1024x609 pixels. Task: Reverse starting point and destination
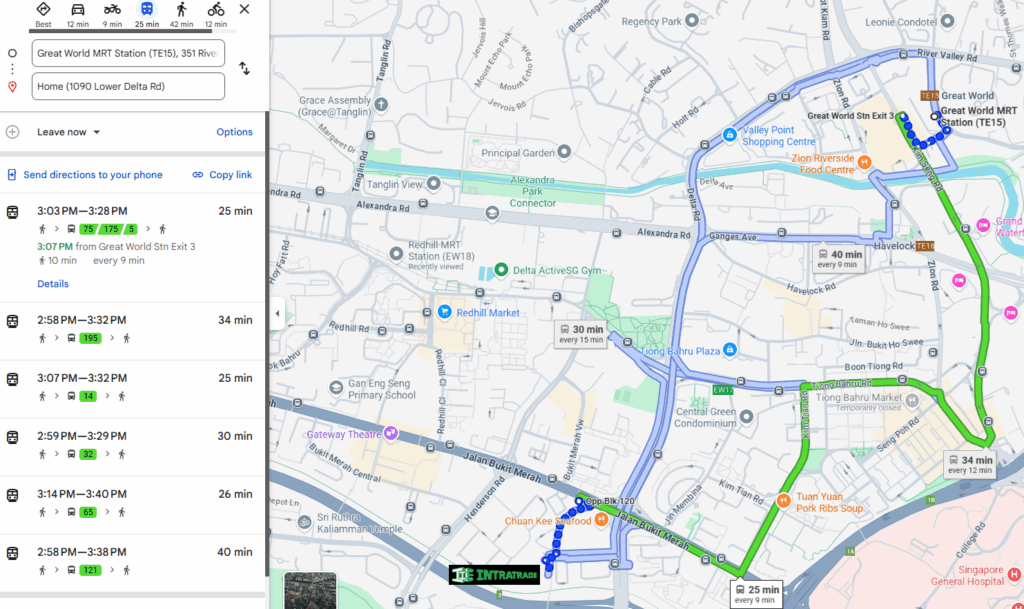click(x=244, y=68)
